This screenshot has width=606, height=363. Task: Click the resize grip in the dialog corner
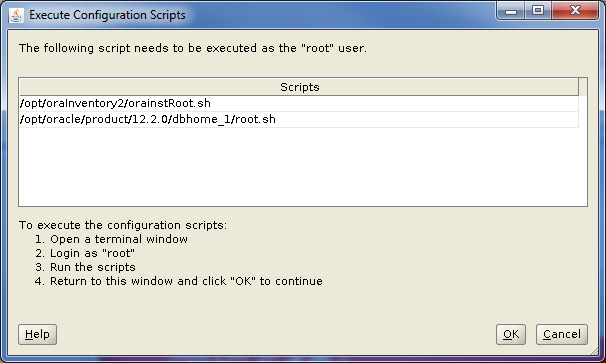594,351
